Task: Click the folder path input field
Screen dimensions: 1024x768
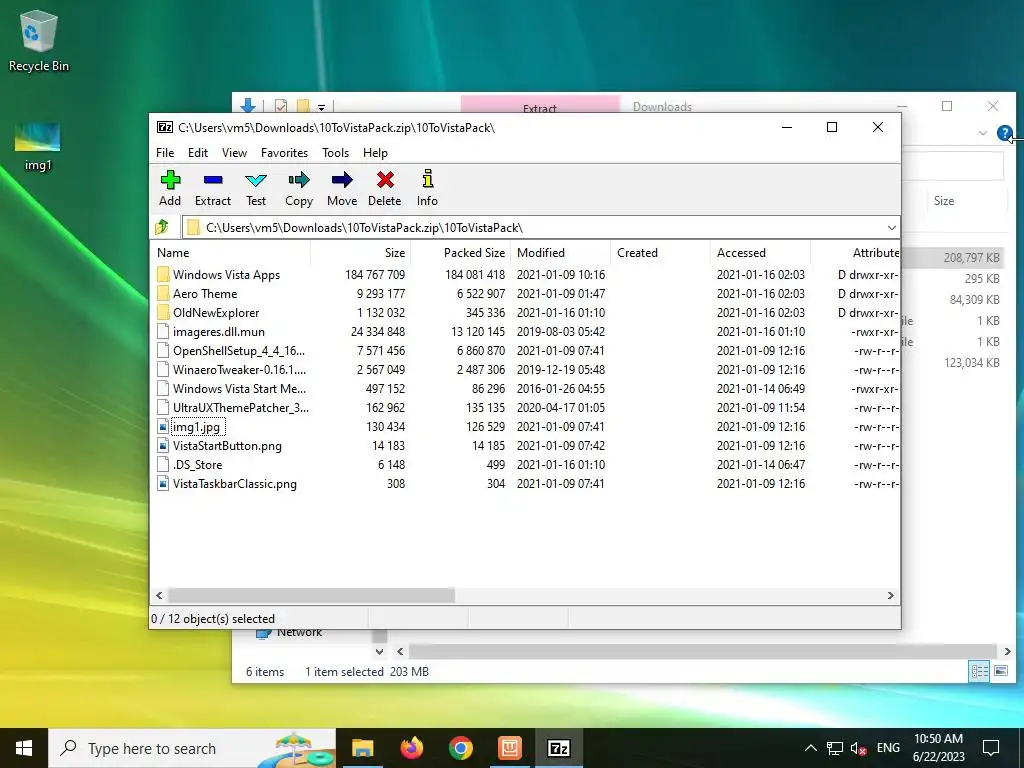Action: coord(541,227)
